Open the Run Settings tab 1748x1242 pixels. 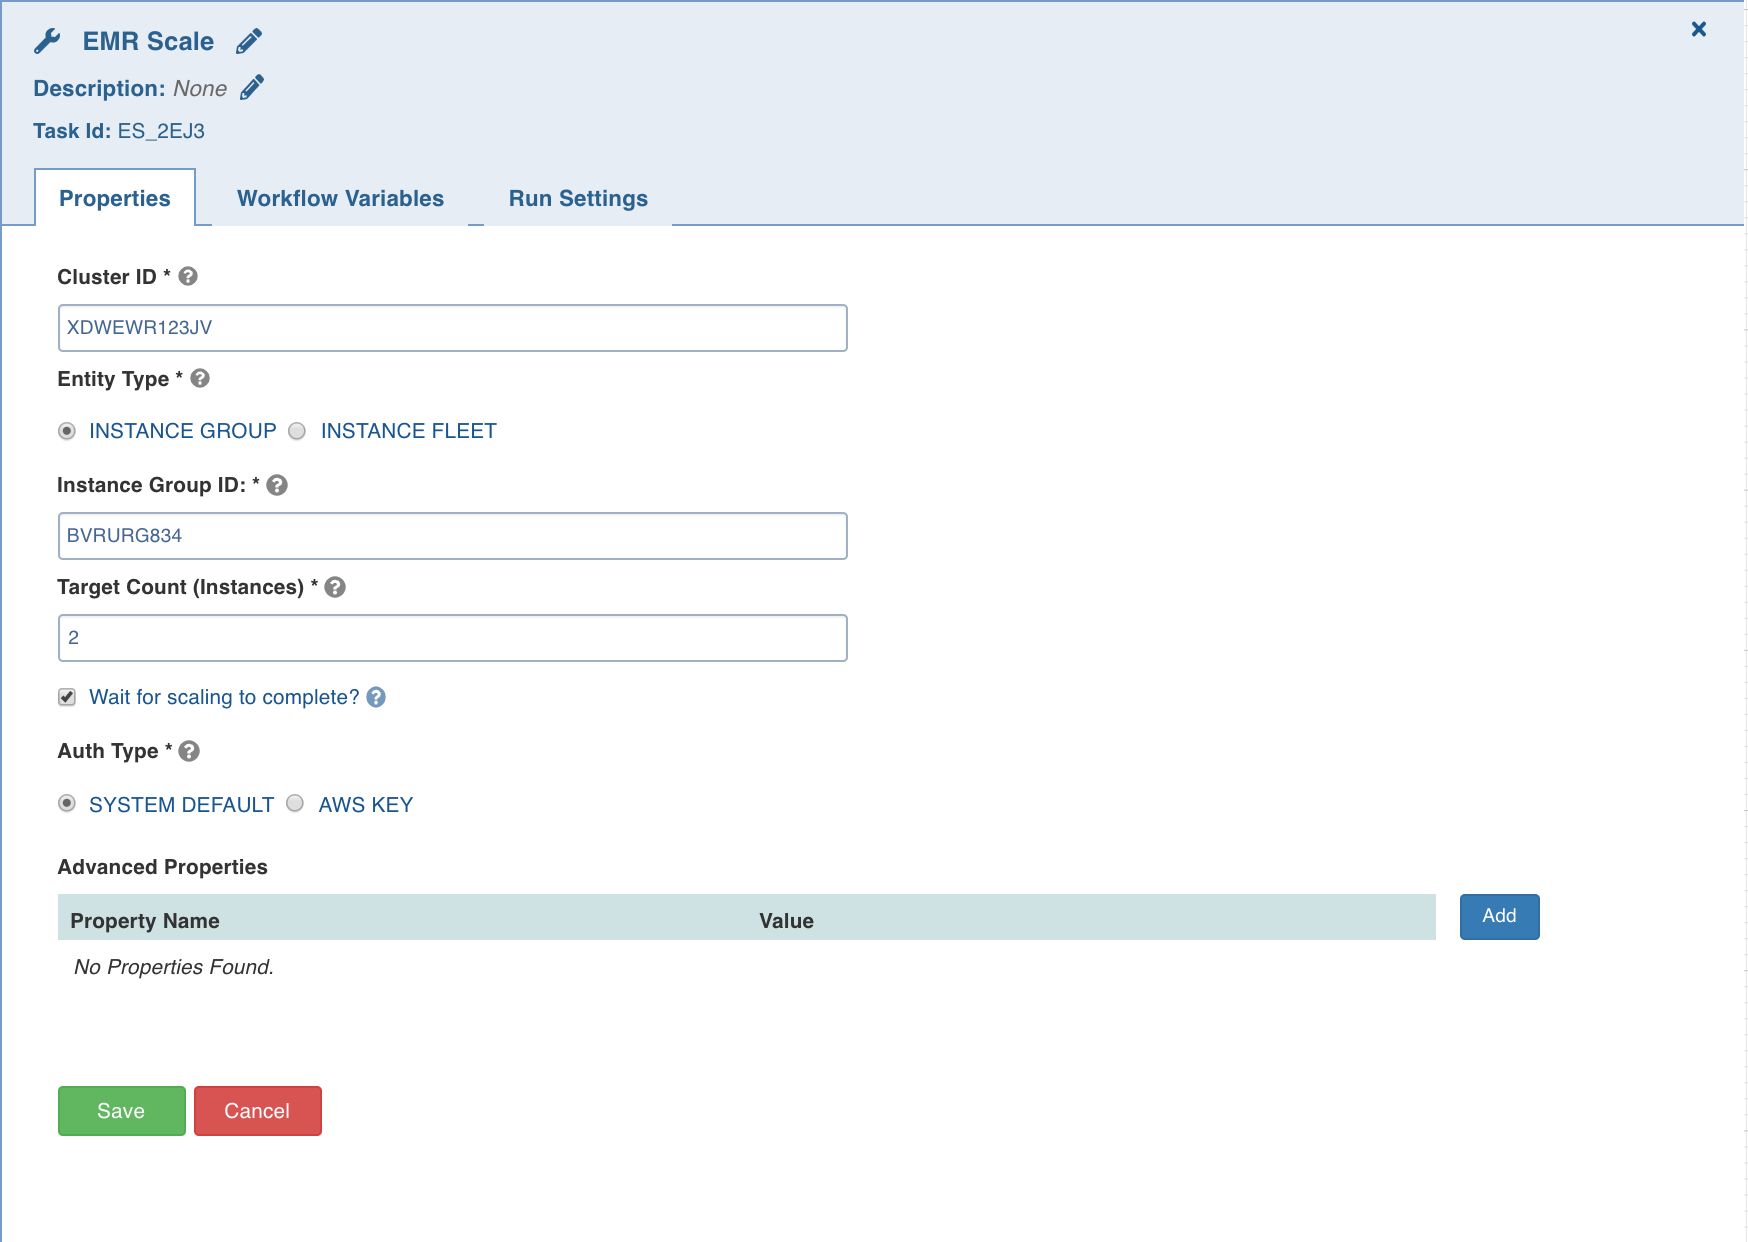[x=578, y=198]
